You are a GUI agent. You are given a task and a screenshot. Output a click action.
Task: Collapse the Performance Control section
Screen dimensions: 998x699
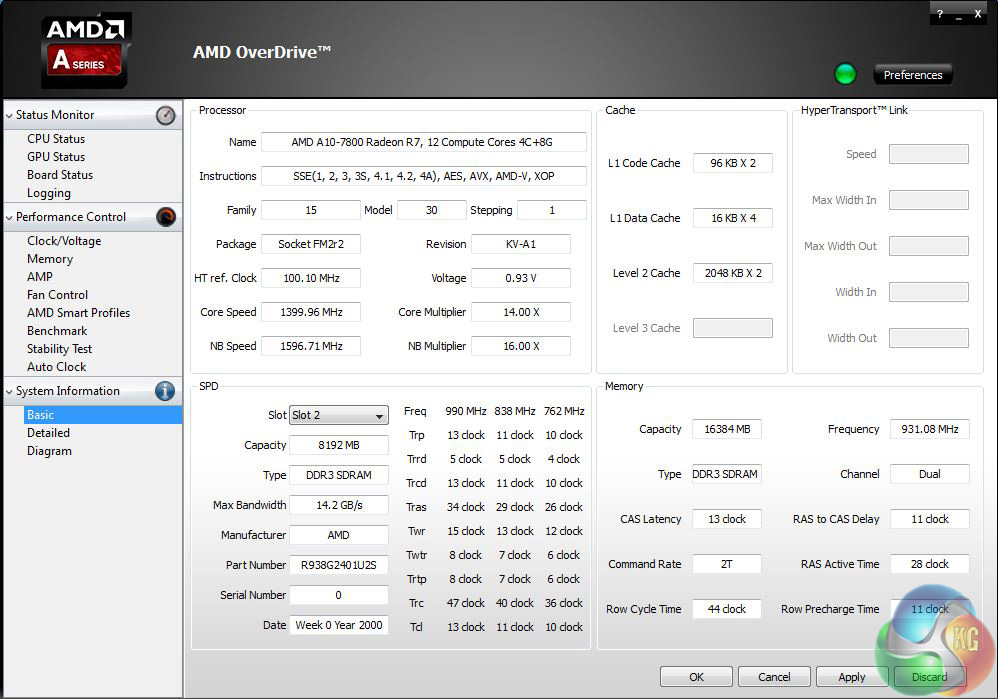click(x=10, y=217)
